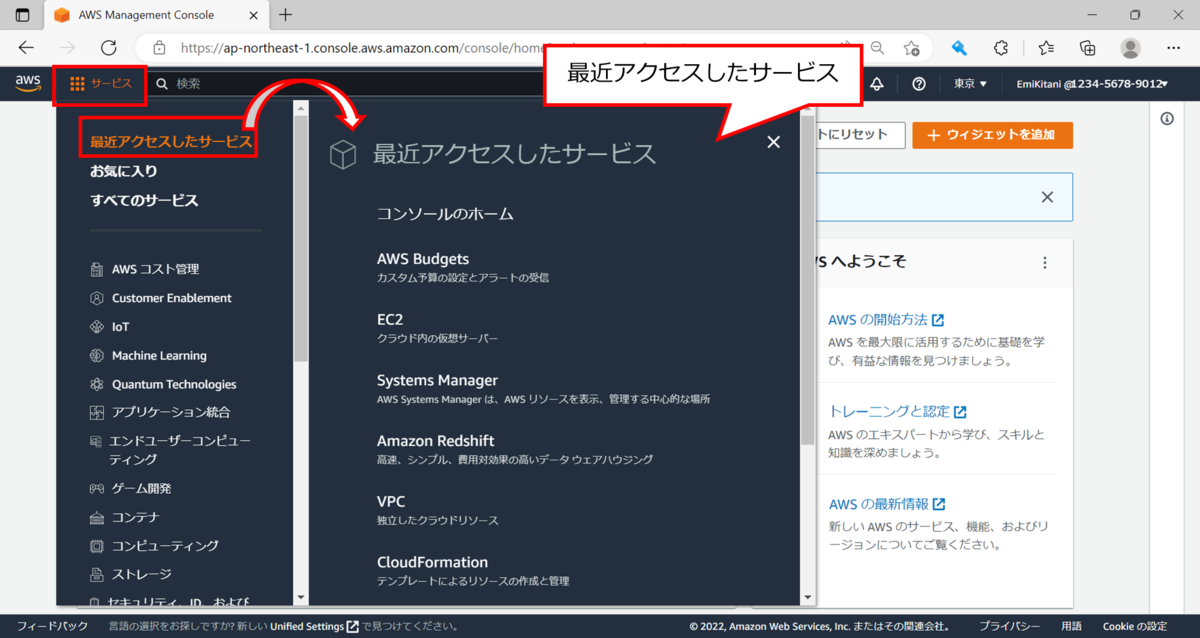Open the Services grid menu

[x=100, y=84]
